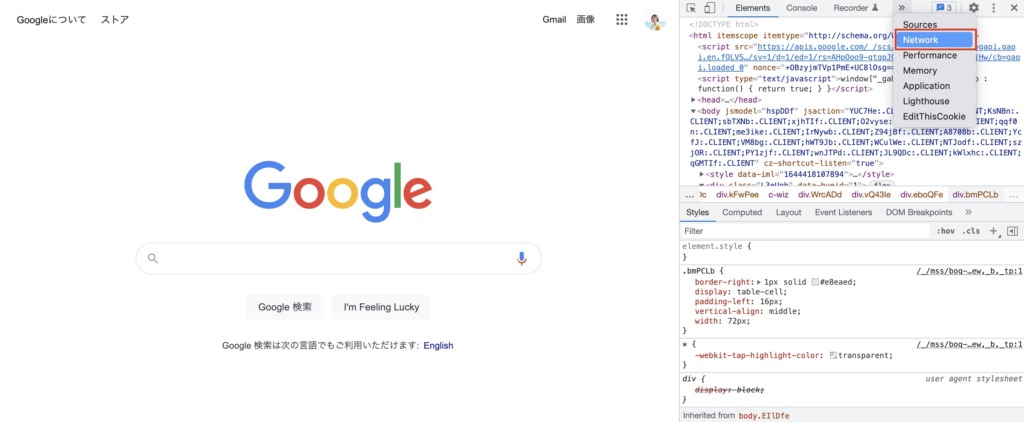Open stylesheet source link beside .bmPCLb rule
This screenshot has height=422, width=1024.
pyautogui.click(x=970, y=270)
